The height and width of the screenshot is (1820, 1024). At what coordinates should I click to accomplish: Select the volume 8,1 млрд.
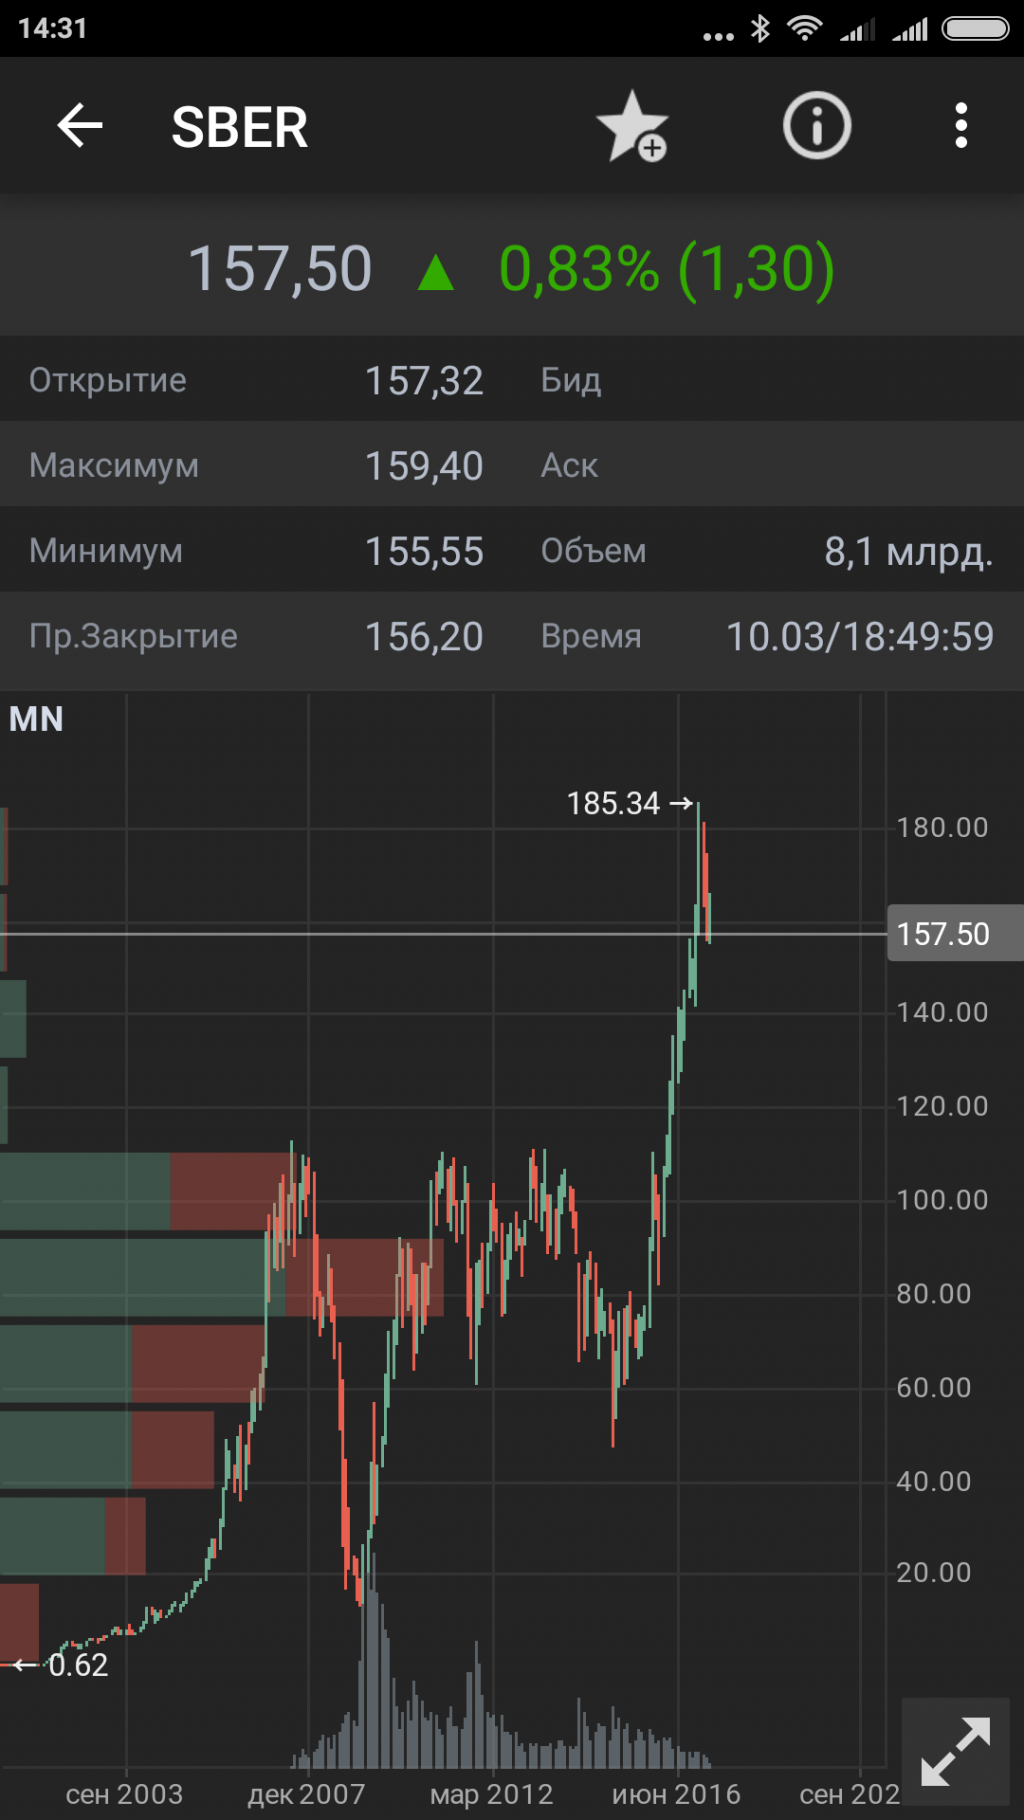tap(908, 552)
